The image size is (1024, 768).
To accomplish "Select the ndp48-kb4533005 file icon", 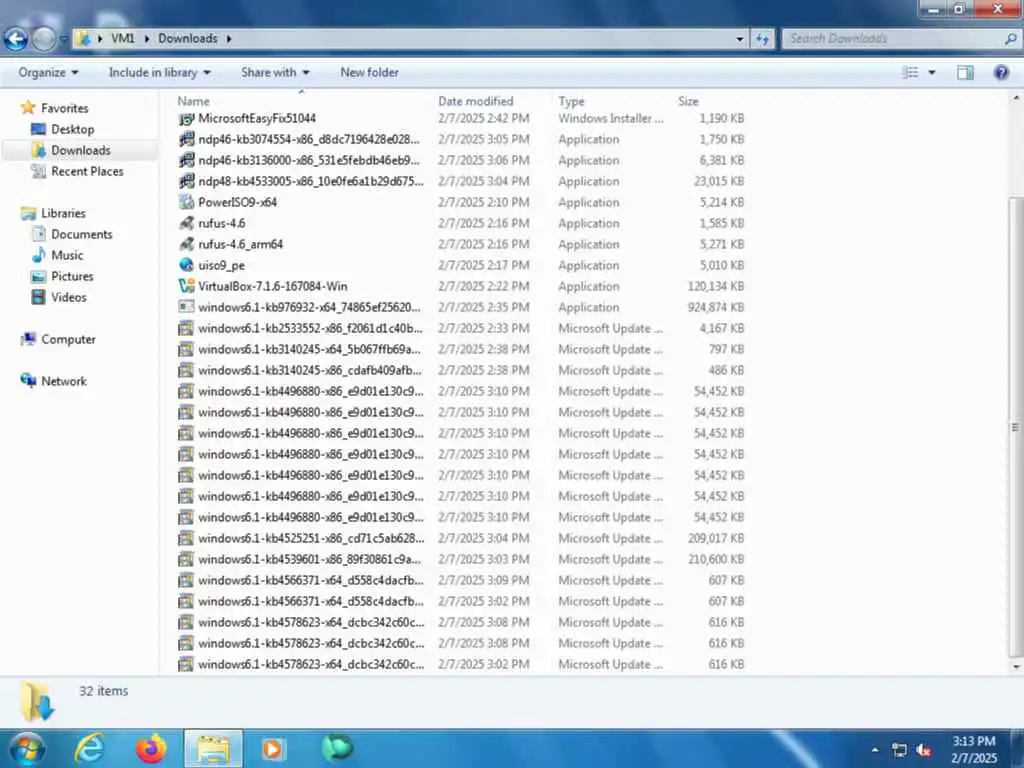I will (x=186, y=181).
